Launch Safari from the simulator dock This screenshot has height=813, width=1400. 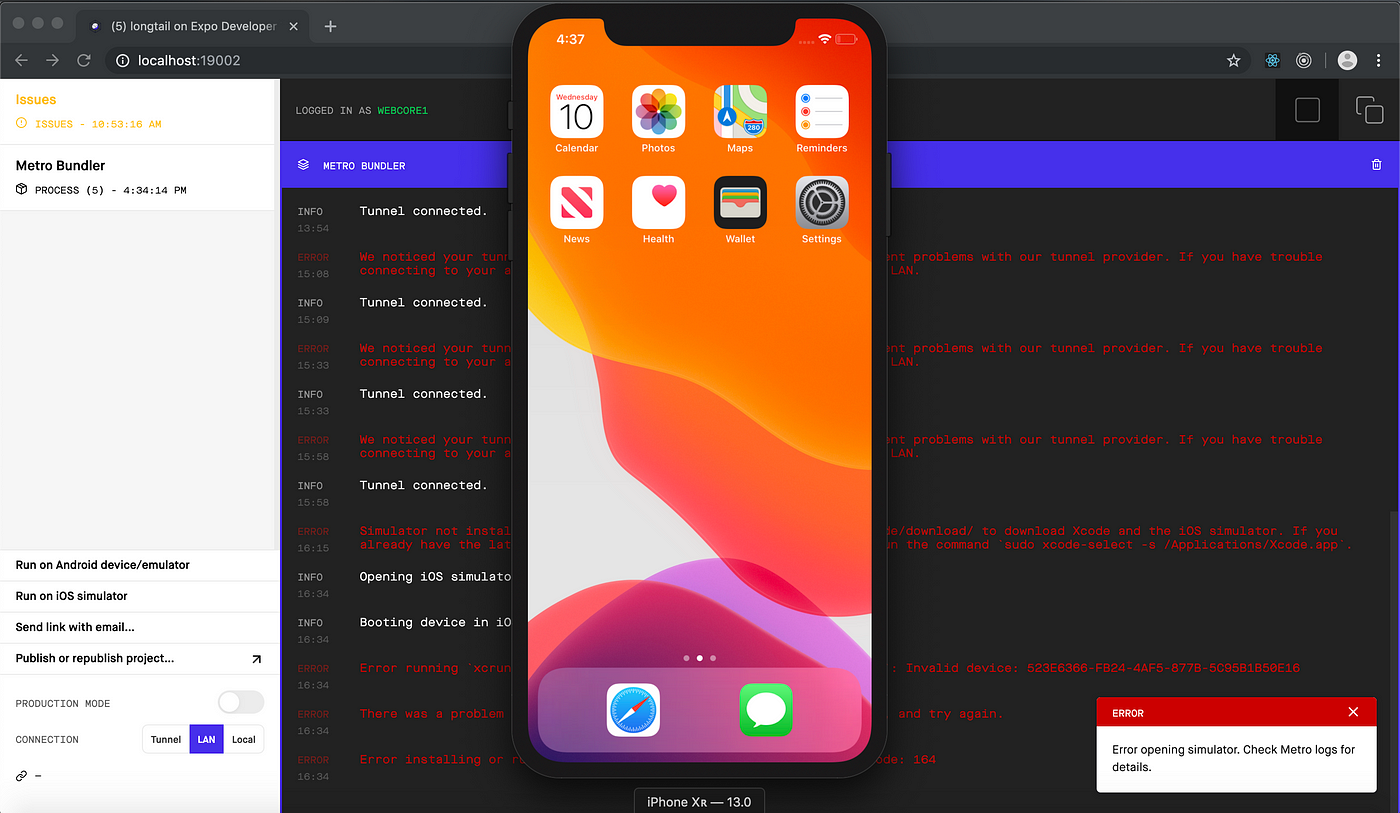[x=633, y=710]
